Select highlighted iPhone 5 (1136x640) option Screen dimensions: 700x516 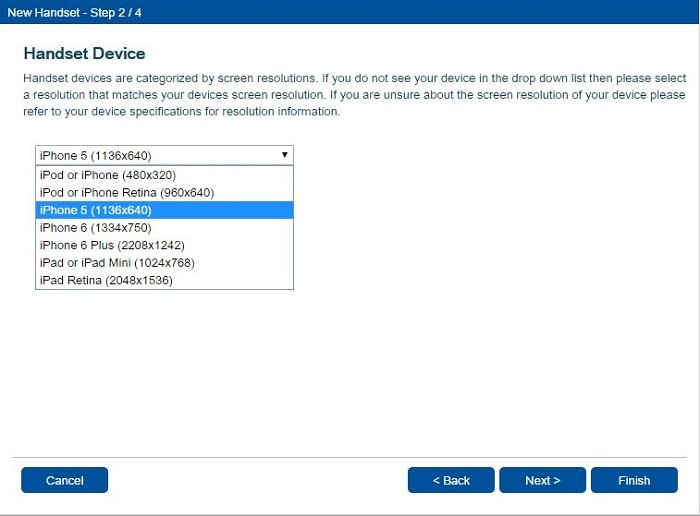point(164,210)
